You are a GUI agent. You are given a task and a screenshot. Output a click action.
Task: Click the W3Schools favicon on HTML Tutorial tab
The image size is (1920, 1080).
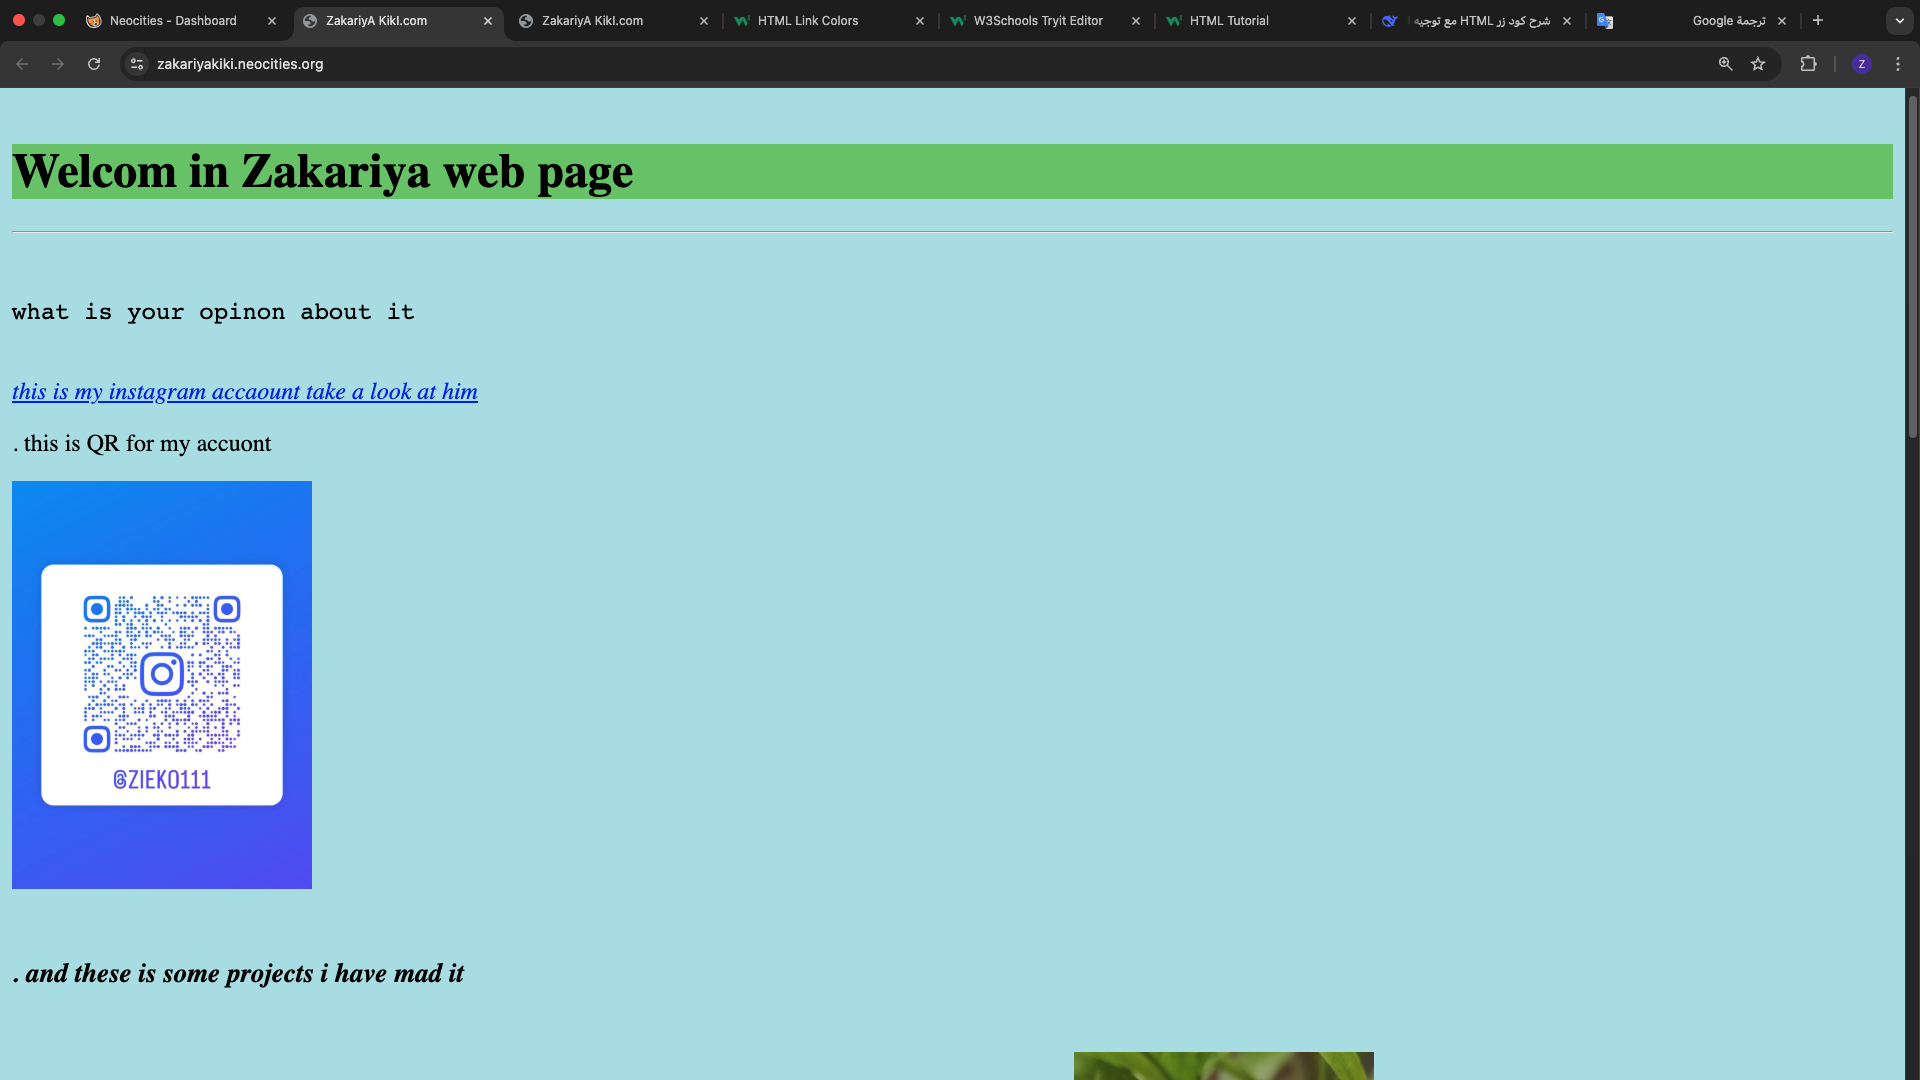point(1174,21)
